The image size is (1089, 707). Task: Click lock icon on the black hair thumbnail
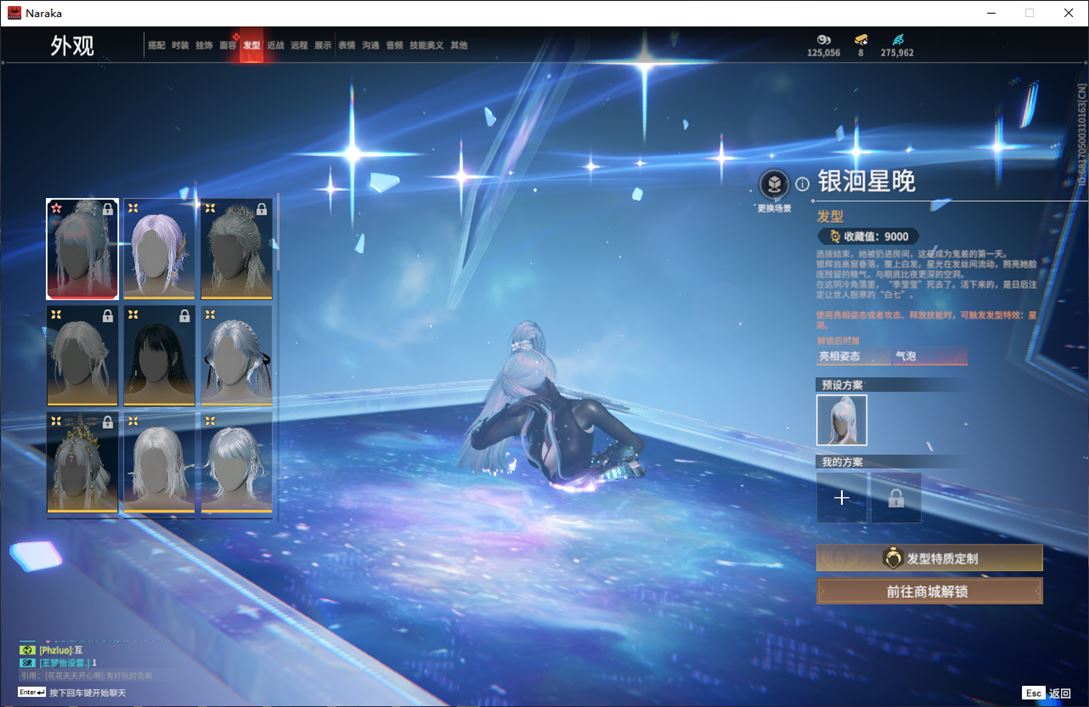point(184,316)
